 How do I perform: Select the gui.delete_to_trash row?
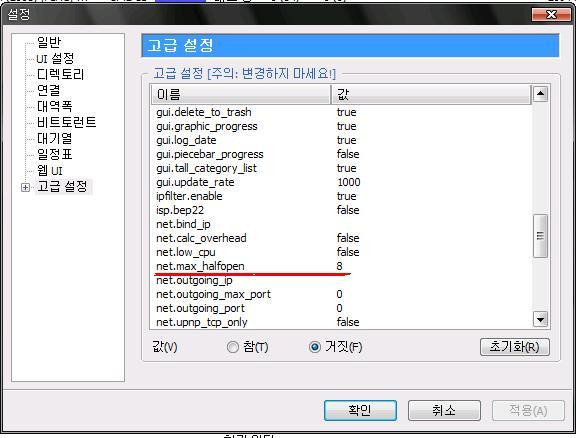[341, 112]
